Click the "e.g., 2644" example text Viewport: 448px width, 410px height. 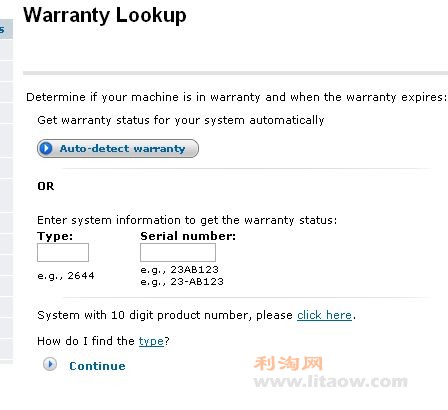[x=66, y=276]
